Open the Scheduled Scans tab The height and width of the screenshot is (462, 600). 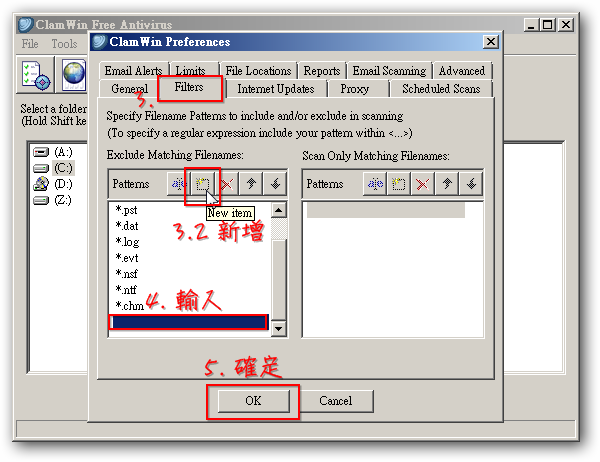pos(440,89)
